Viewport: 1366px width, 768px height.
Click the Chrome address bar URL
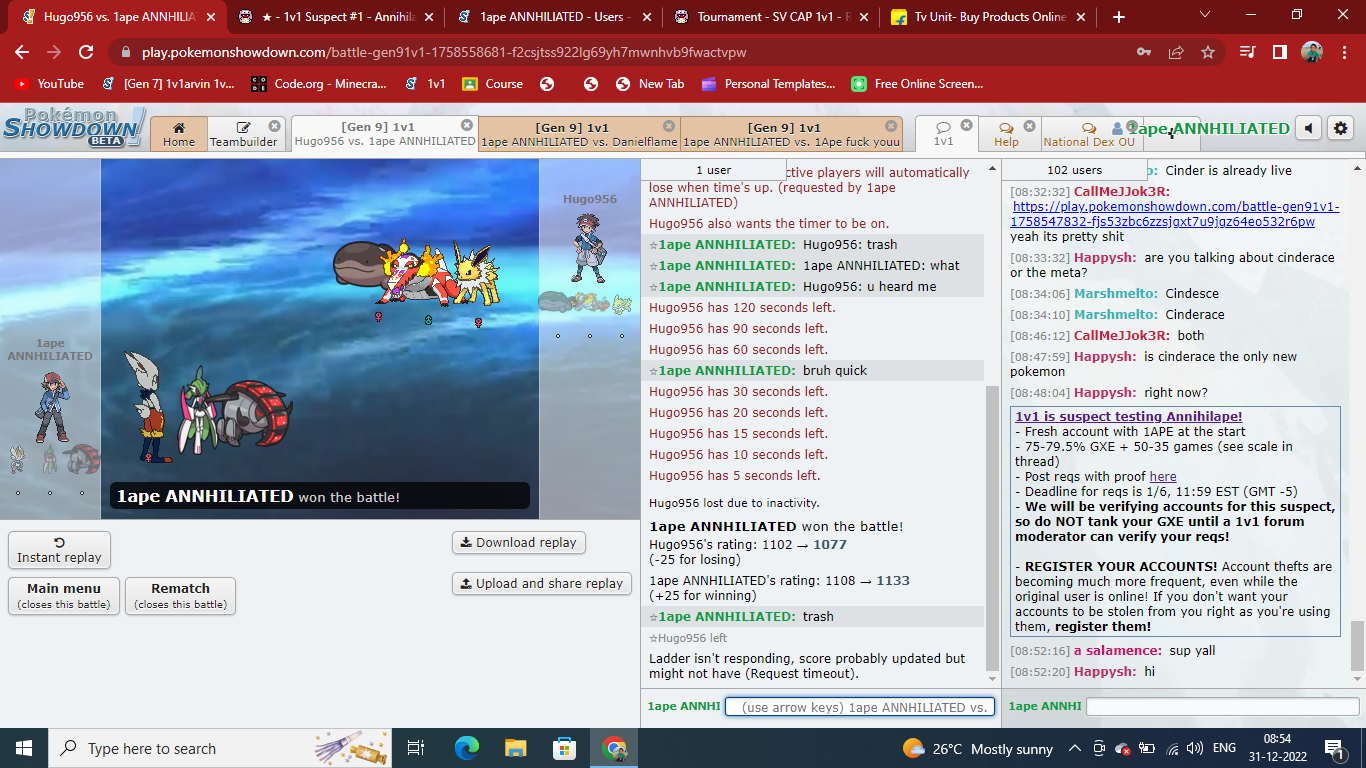444,52
